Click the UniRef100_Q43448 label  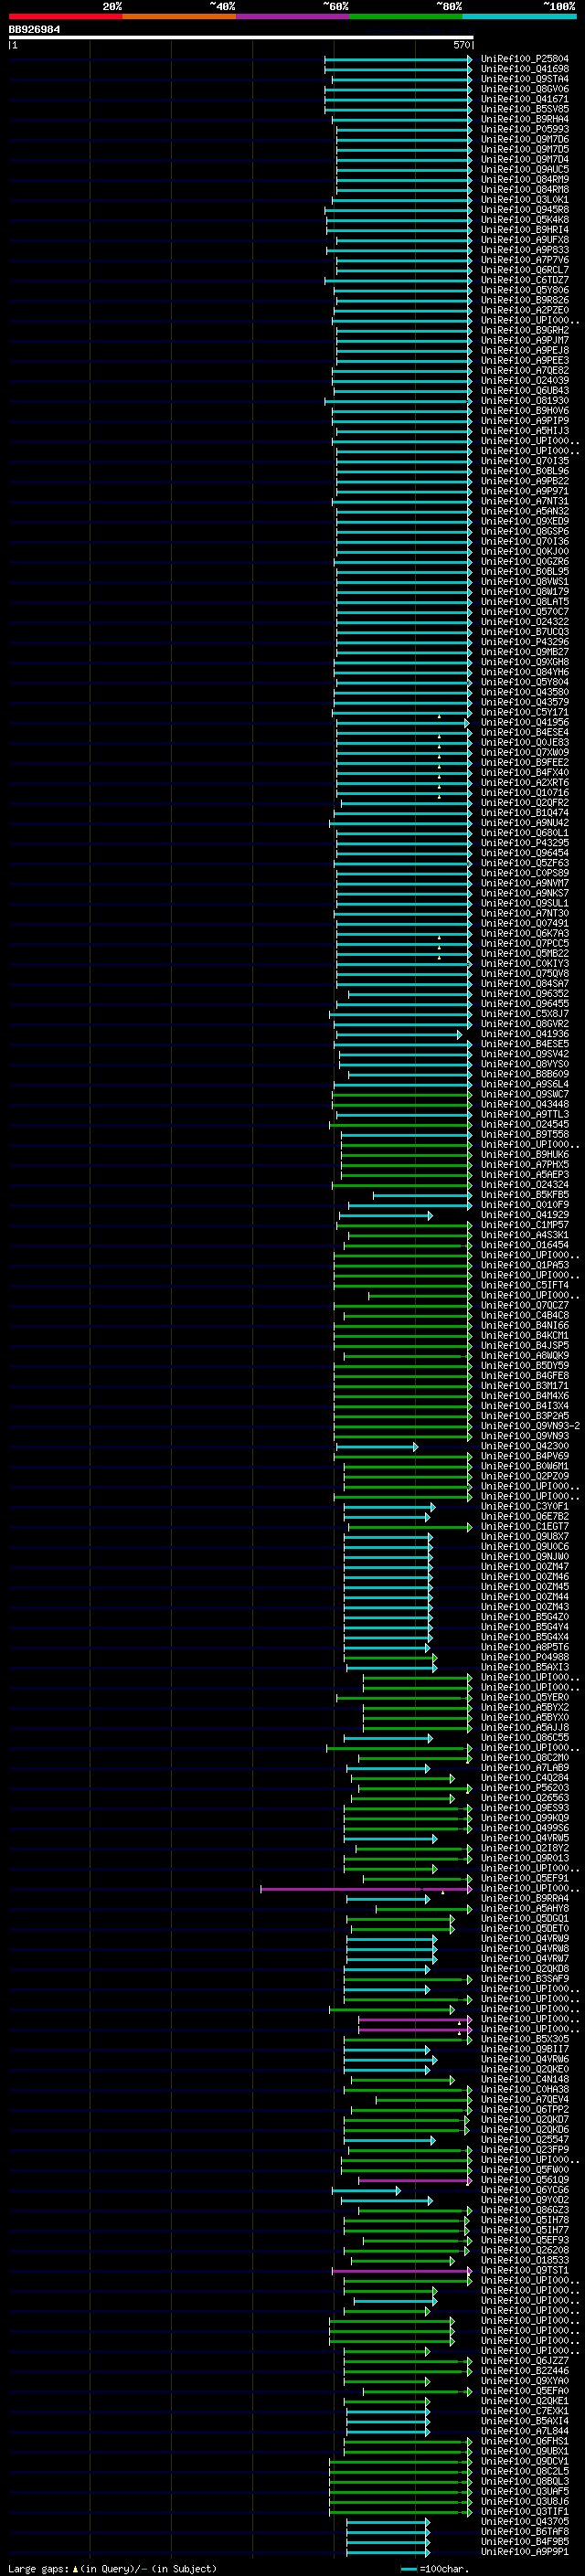[524, 1104]
